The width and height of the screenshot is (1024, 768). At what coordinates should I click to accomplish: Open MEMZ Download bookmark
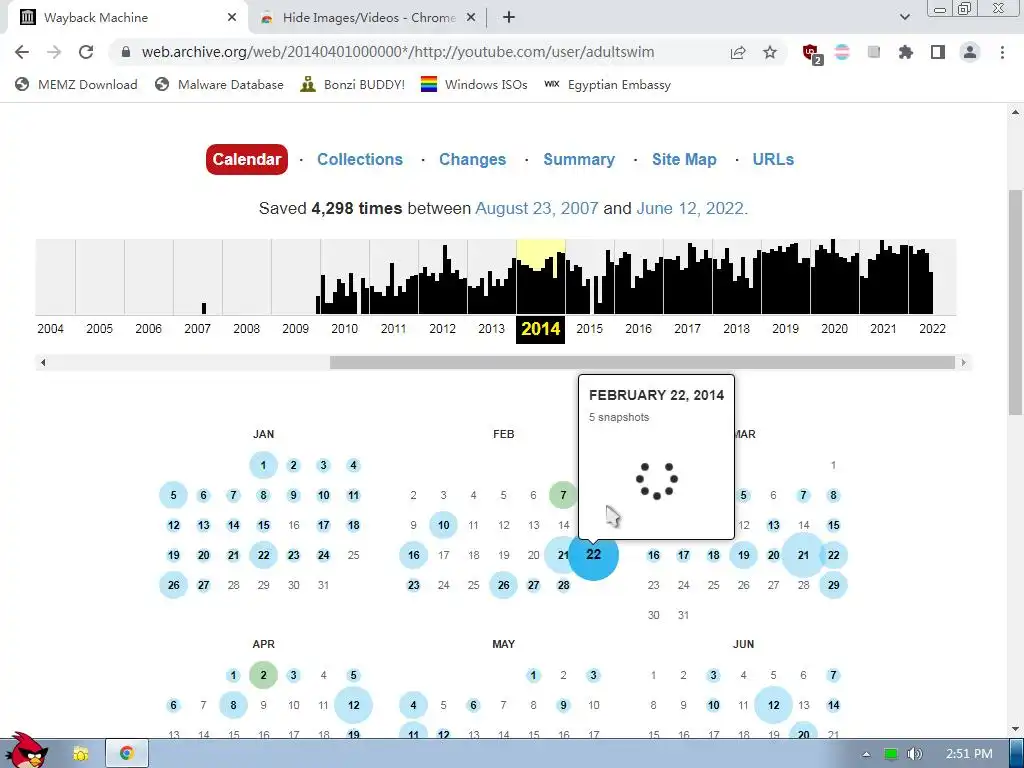76,84
